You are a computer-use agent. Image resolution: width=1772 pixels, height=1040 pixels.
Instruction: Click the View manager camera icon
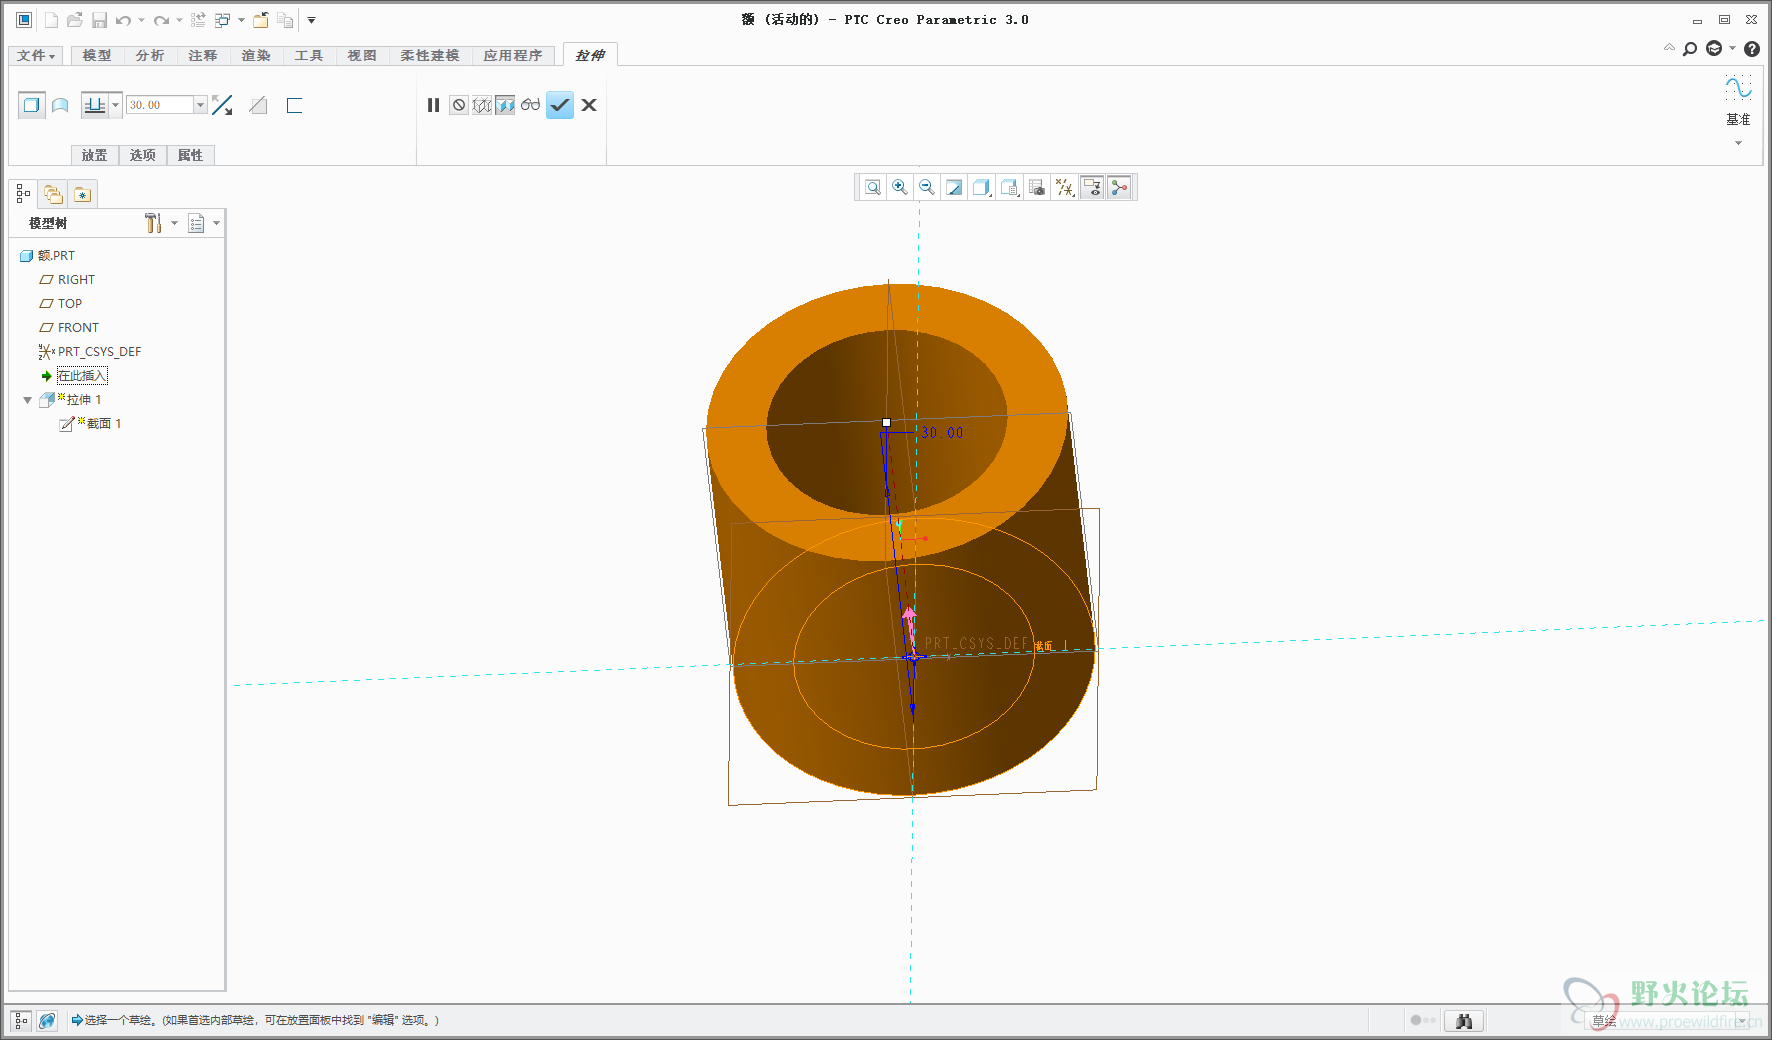1037,187
